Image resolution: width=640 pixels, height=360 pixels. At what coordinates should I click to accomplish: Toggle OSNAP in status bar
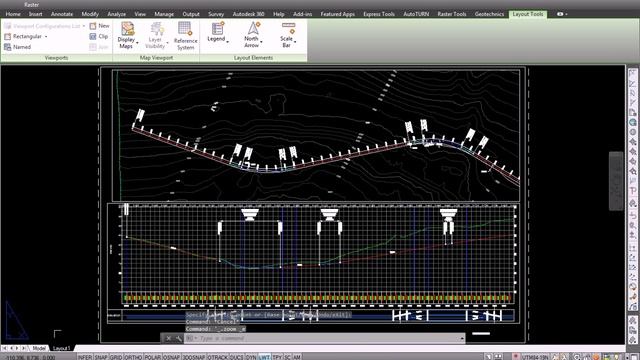171,357
